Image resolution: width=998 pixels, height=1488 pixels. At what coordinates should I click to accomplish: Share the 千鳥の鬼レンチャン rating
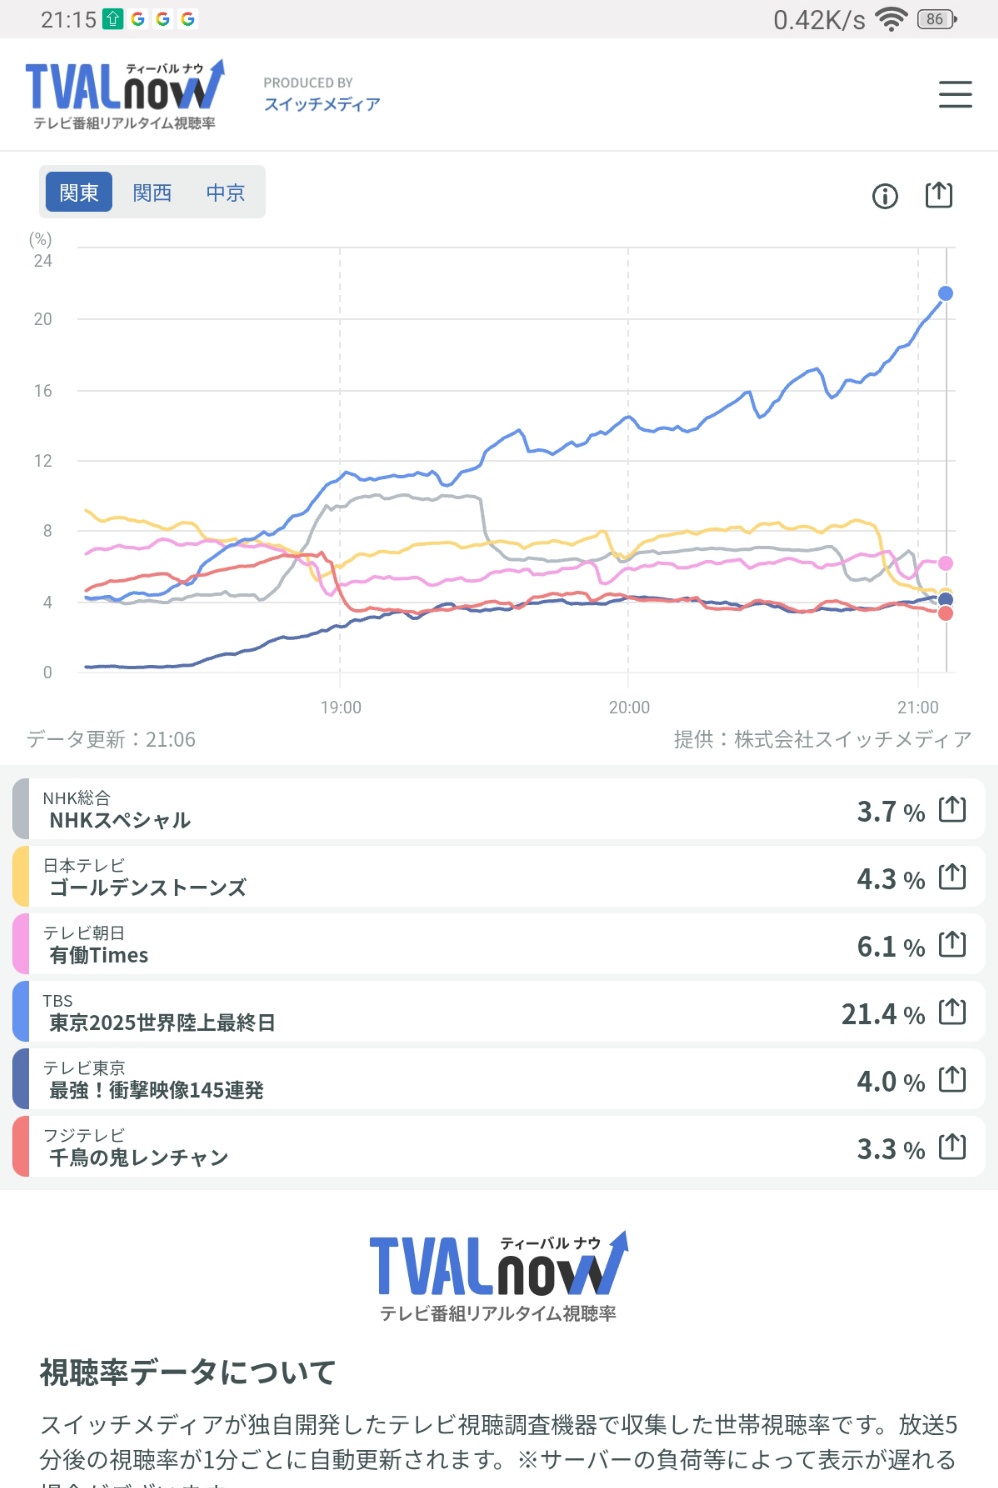click(x=952, y=1147)
